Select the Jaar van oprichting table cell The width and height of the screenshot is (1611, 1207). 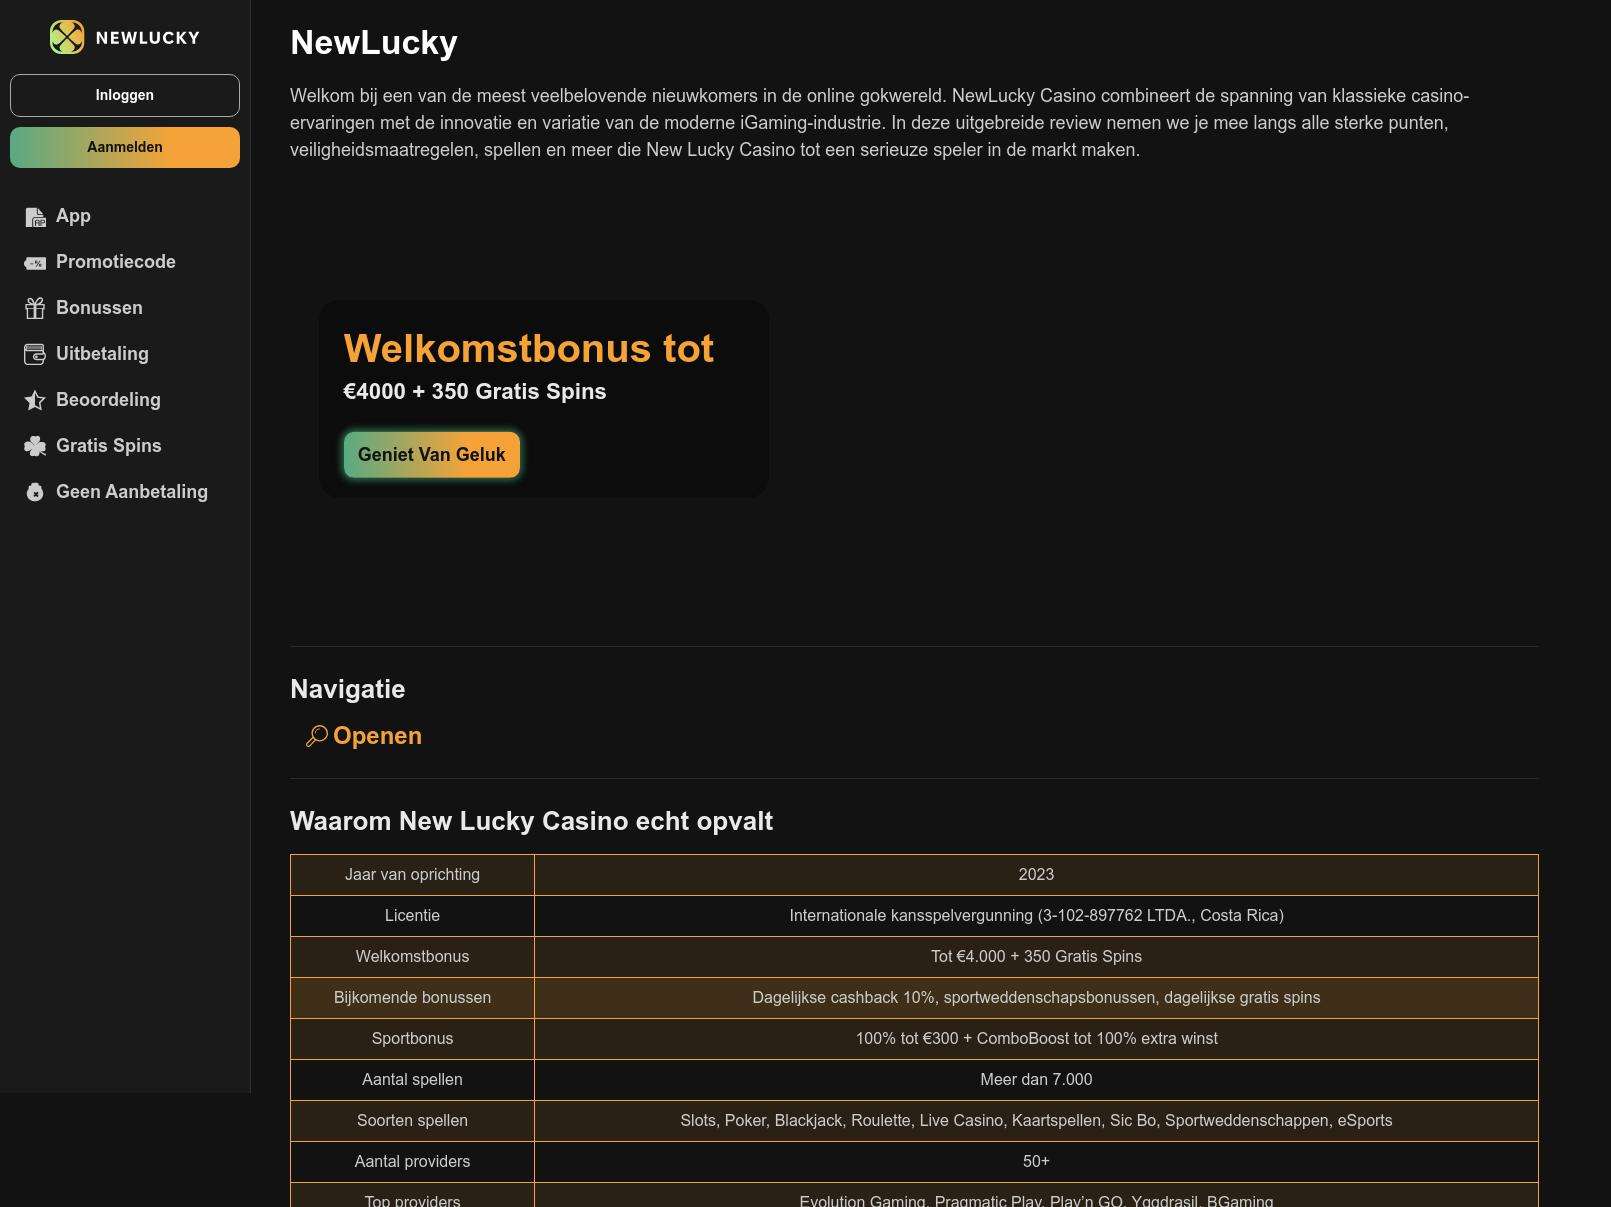(413, 875)
